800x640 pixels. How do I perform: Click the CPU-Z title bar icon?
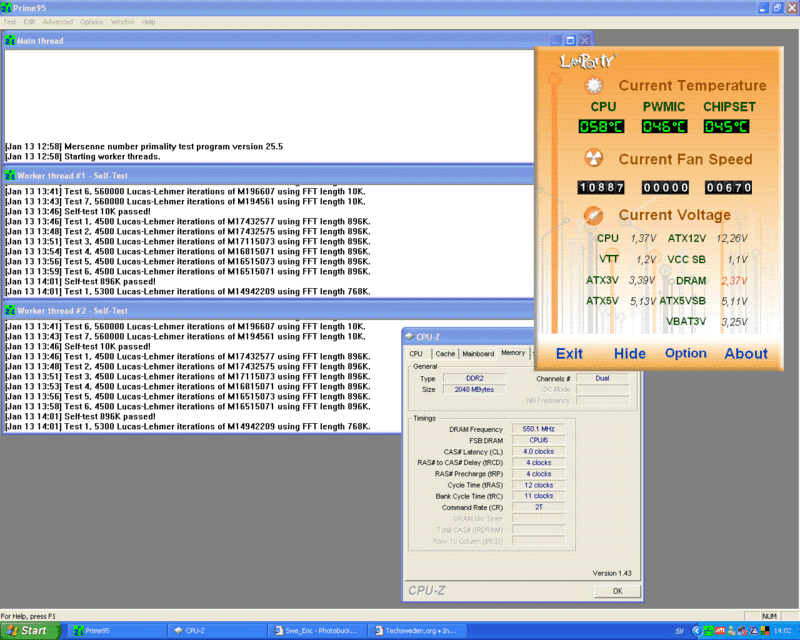[x=409, y=337]
